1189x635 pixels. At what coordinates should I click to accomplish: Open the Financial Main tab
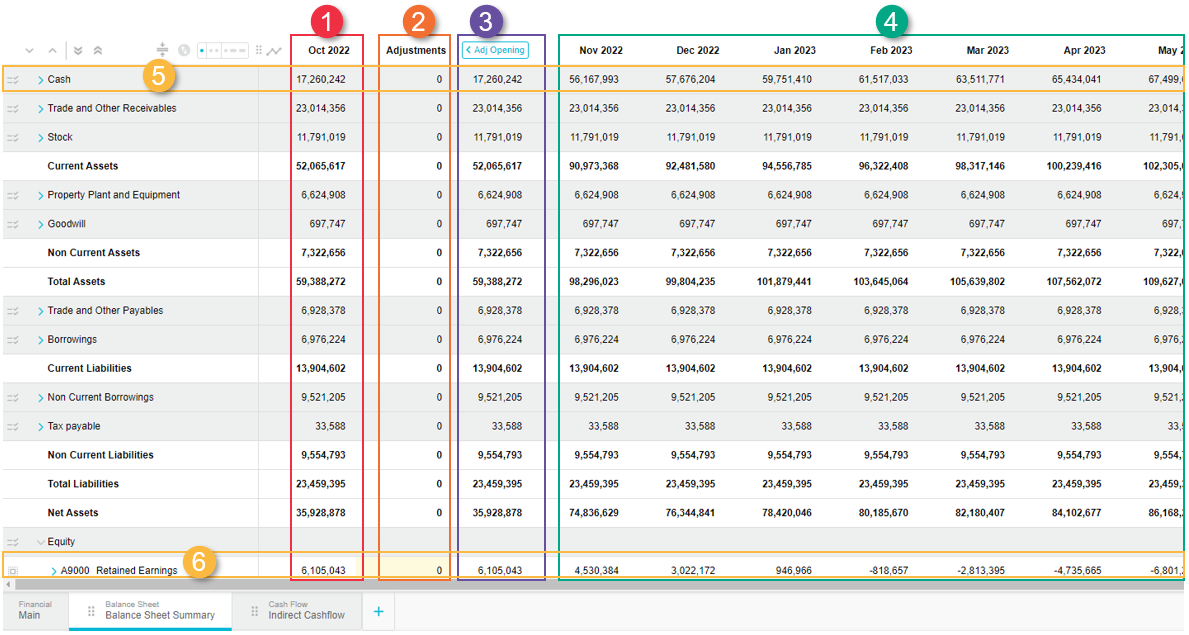point(34,611)
